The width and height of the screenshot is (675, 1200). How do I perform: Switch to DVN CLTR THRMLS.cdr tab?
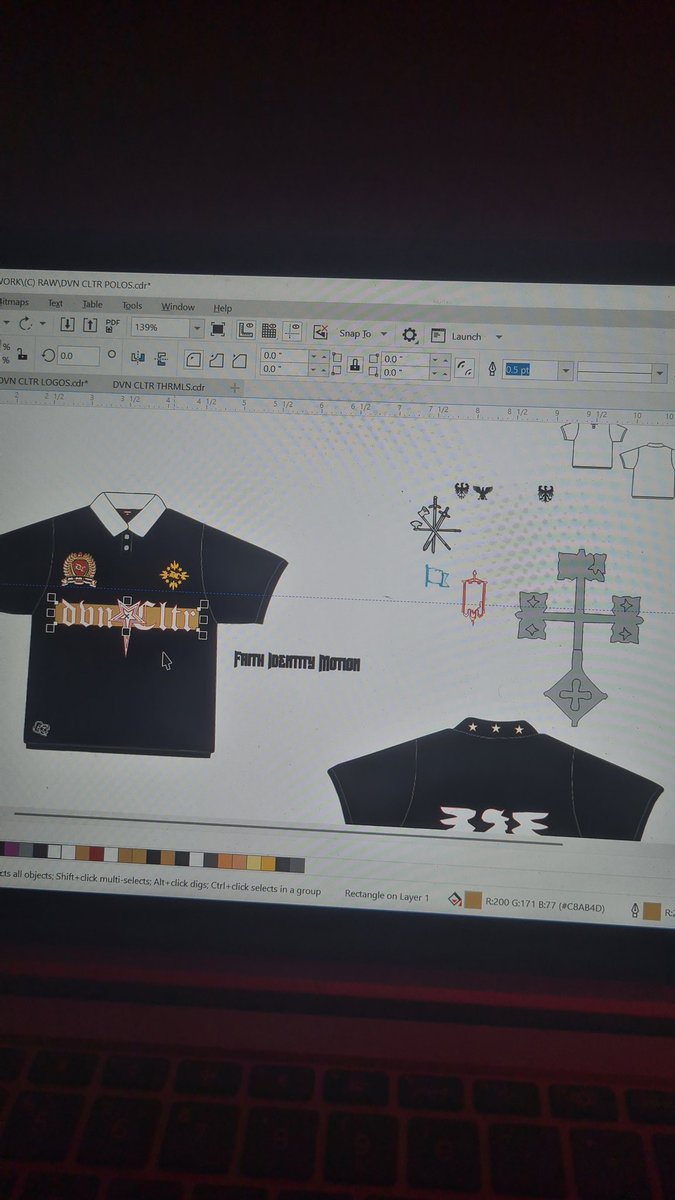click(158, 386)
